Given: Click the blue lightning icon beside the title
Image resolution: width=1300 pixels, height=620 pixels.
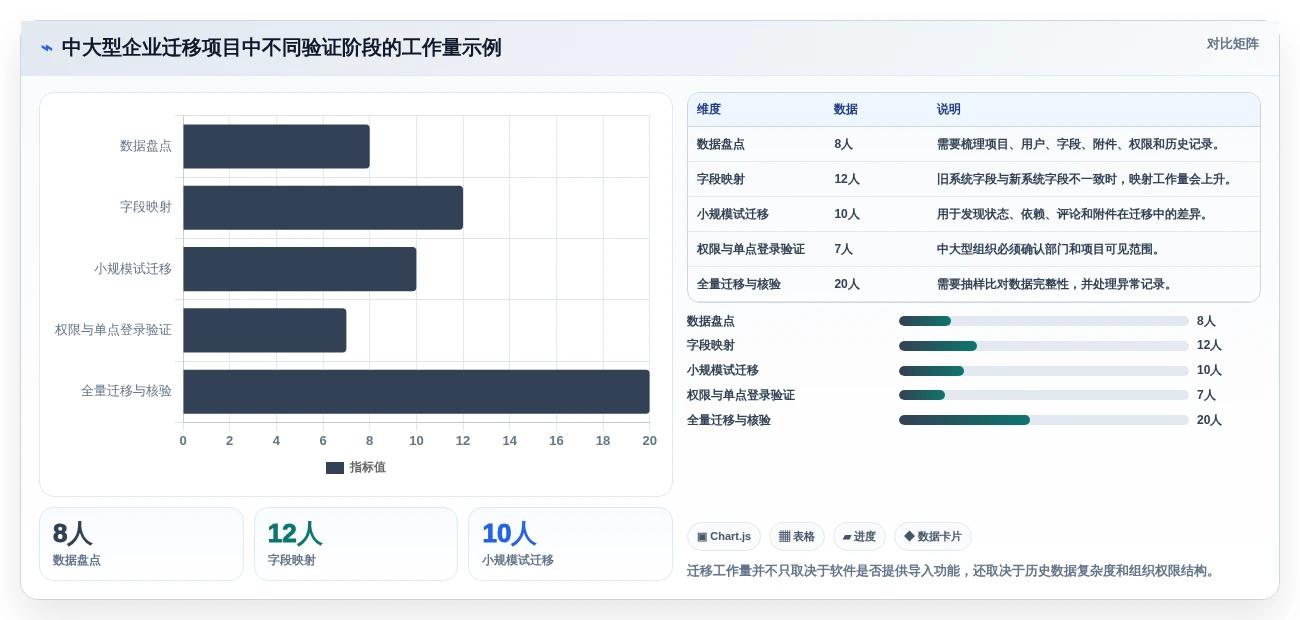Looking at the screenshot, I should (47, 48).
